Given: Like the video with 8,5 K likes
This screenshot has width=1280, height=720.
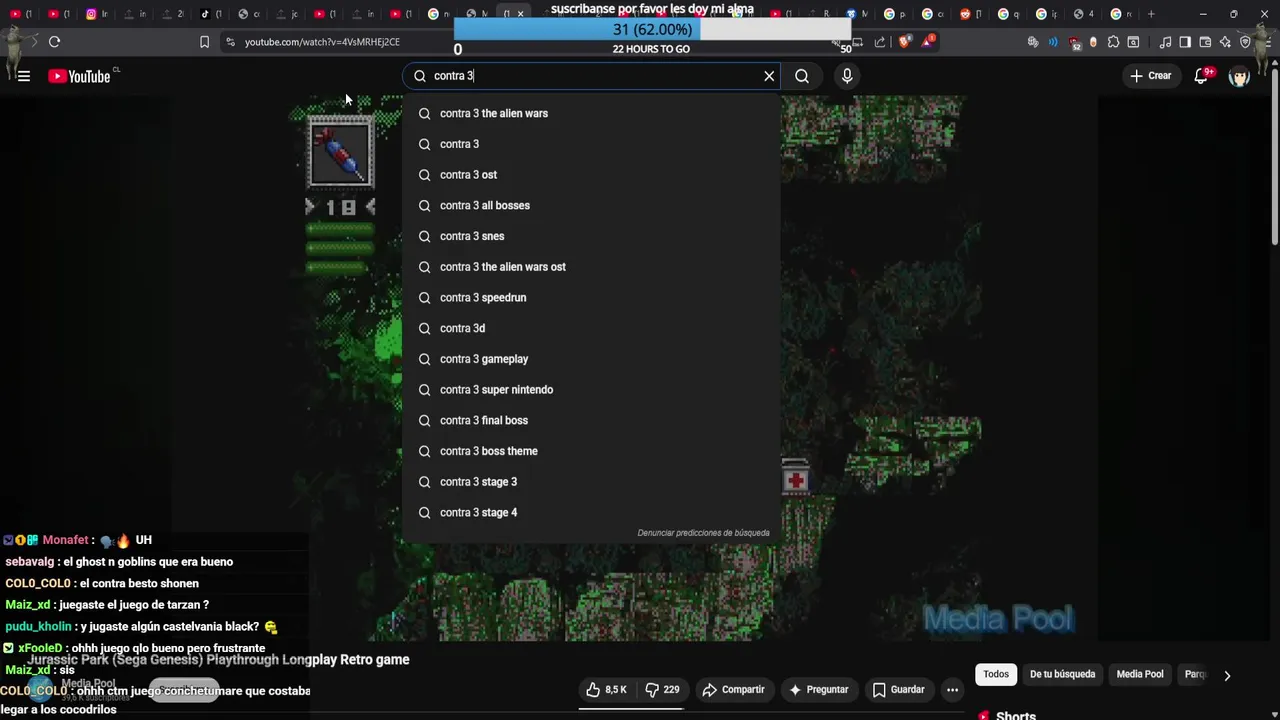Looking at the screenshot, I should [x=607, y=690].
